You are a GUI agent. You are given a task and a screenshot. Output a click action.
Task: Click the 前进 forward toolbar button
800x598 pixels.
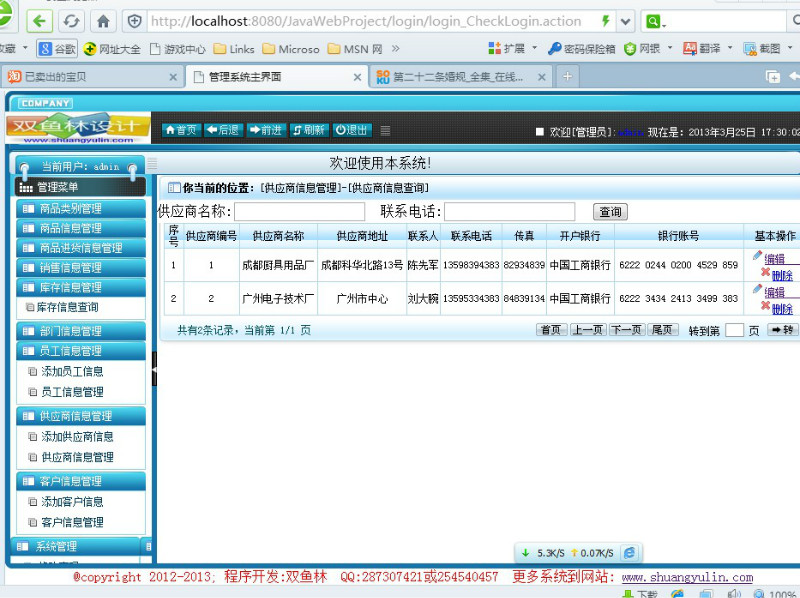point(266,130)
